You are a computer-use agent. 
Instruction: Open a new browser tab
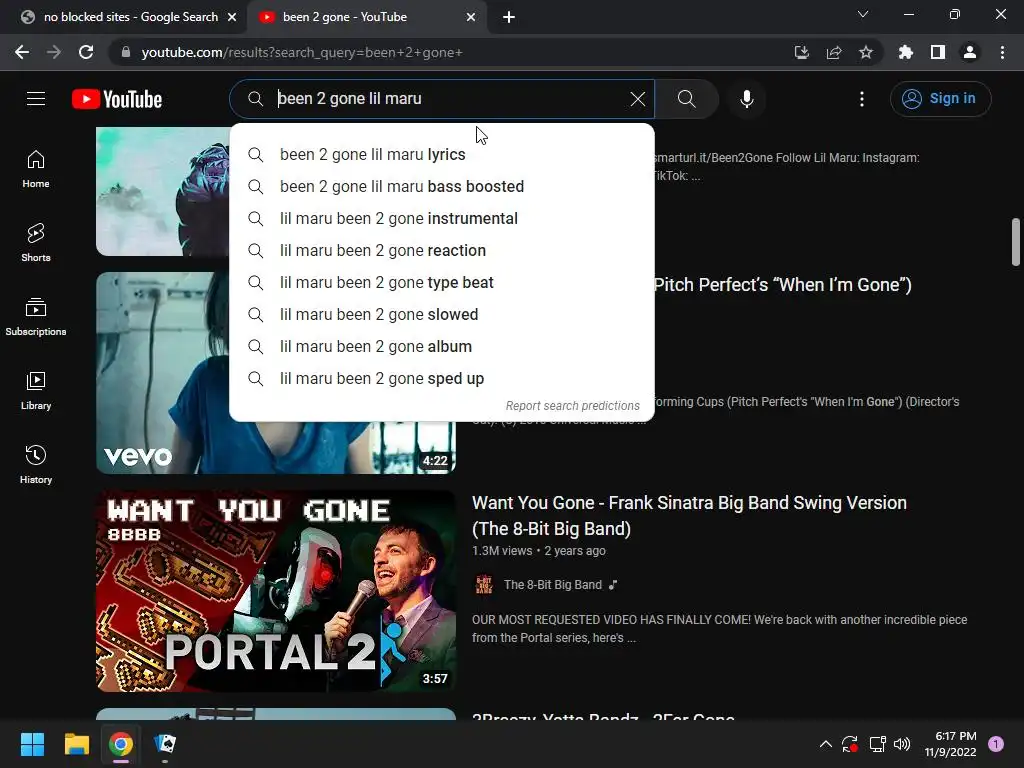[509, 17]
